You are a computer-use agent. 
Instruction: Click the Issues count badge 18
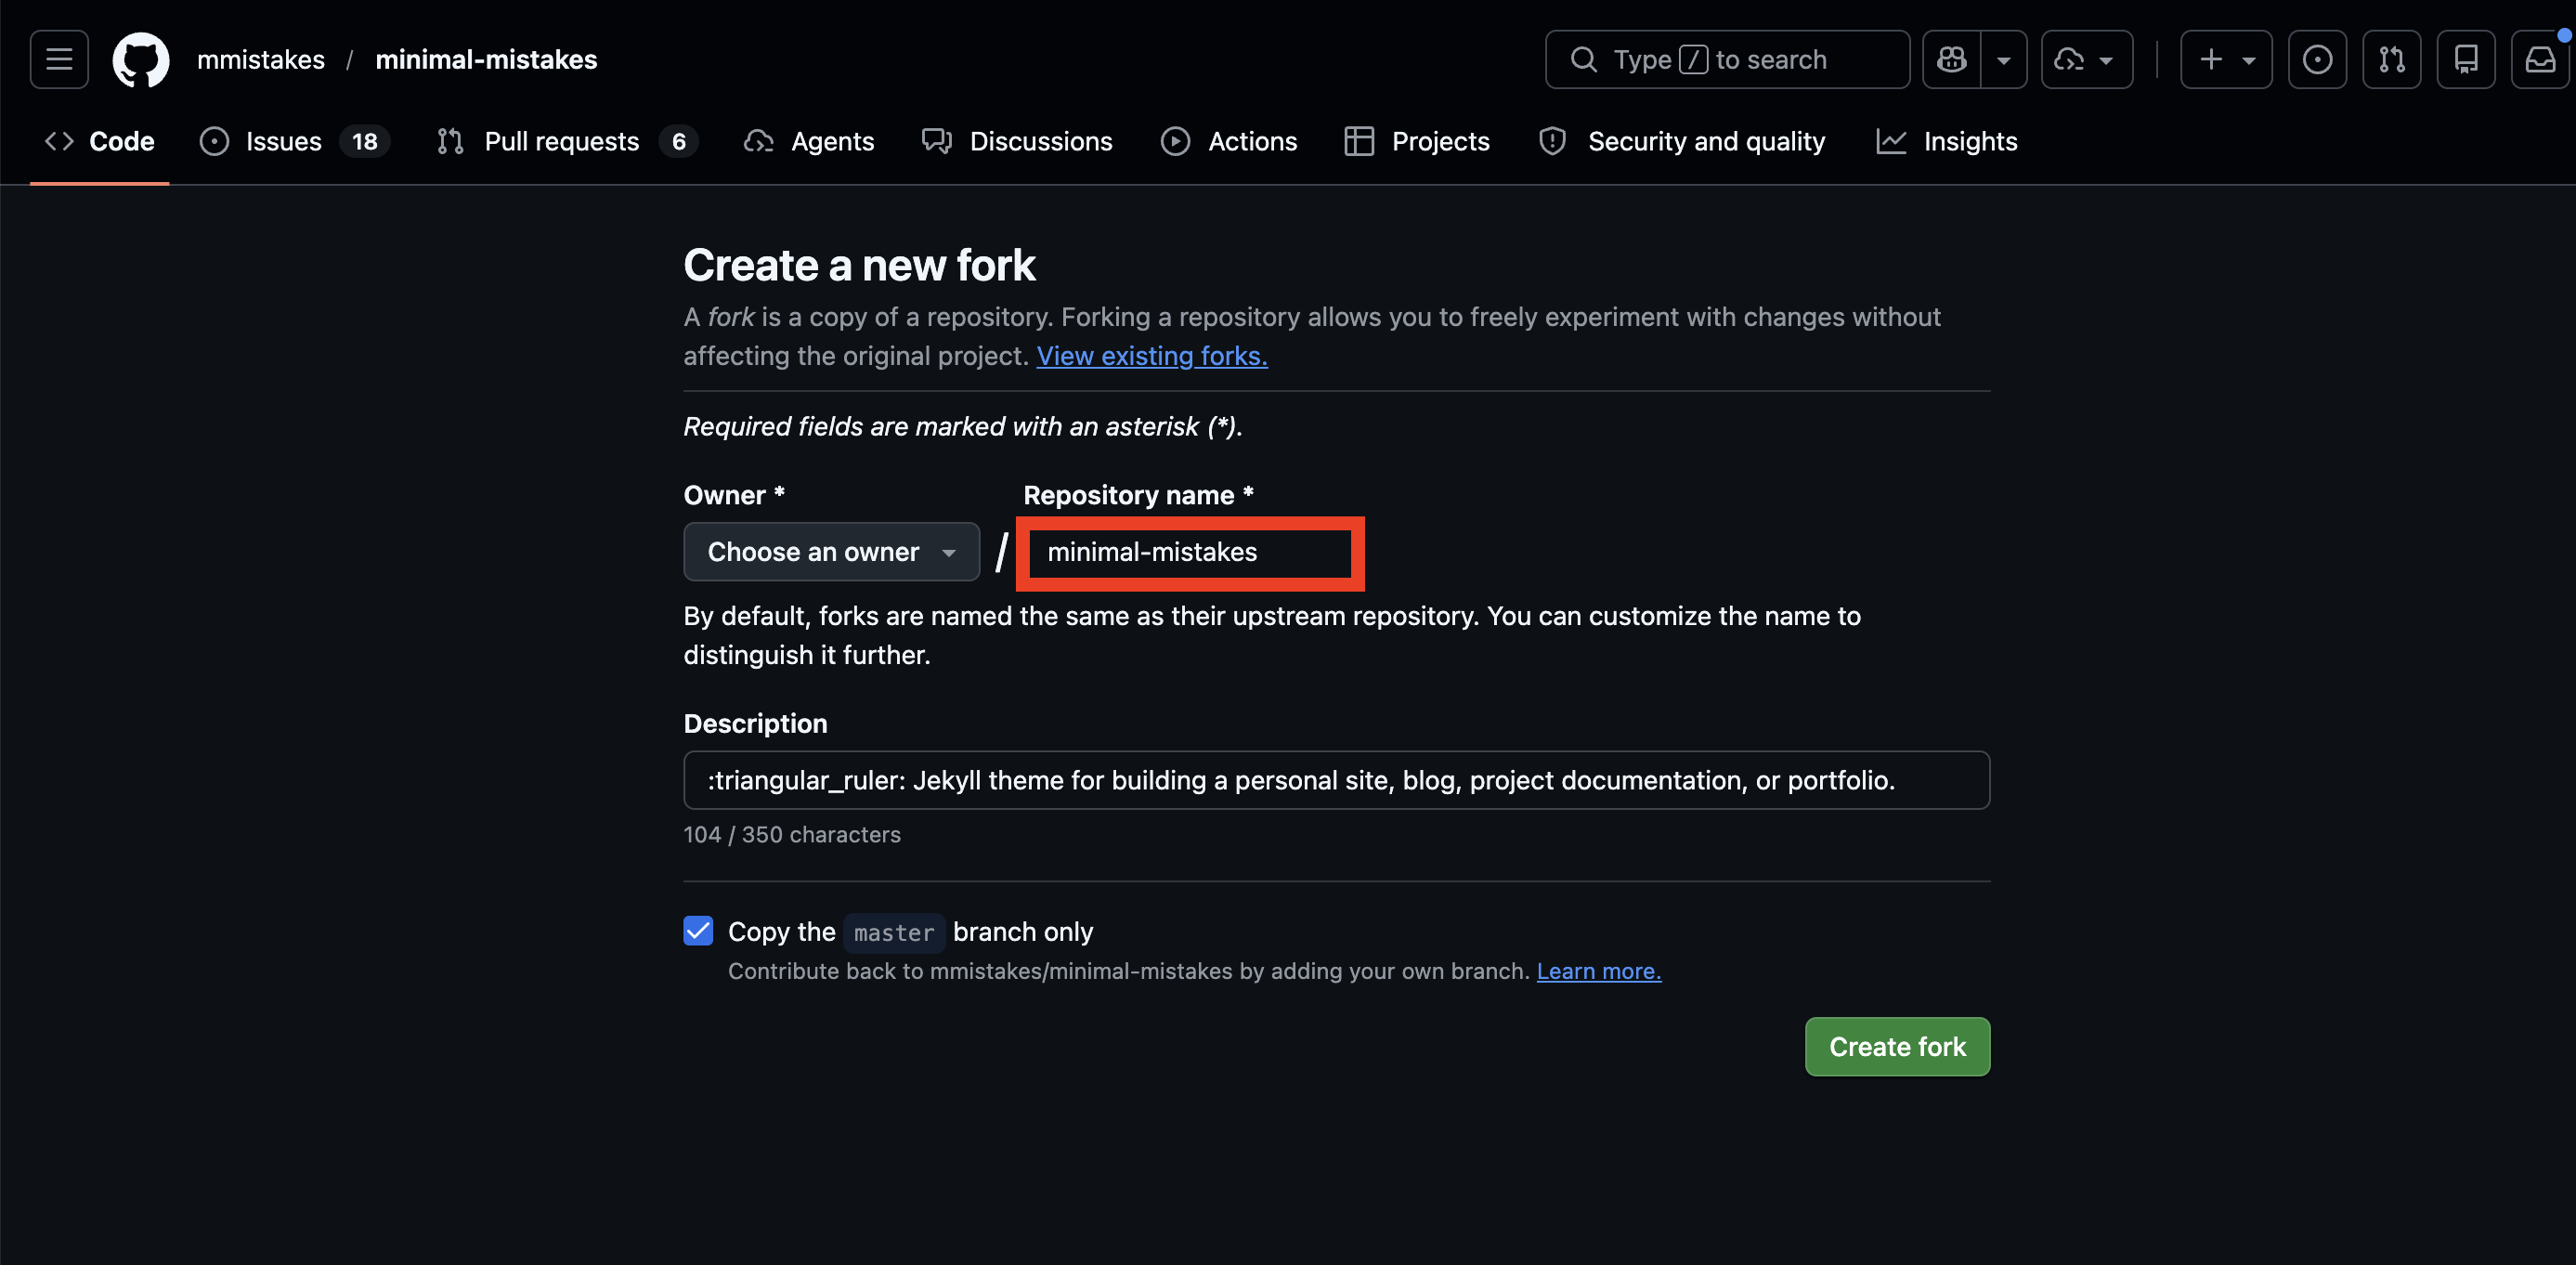(365, 142)
